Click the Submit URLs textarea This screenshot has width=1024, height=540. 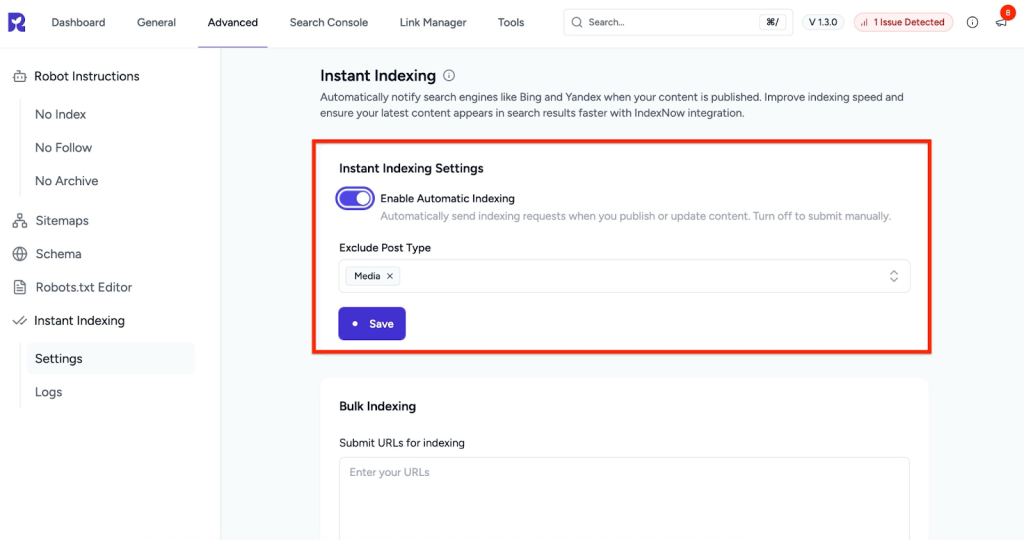click(x=624, y=498)
